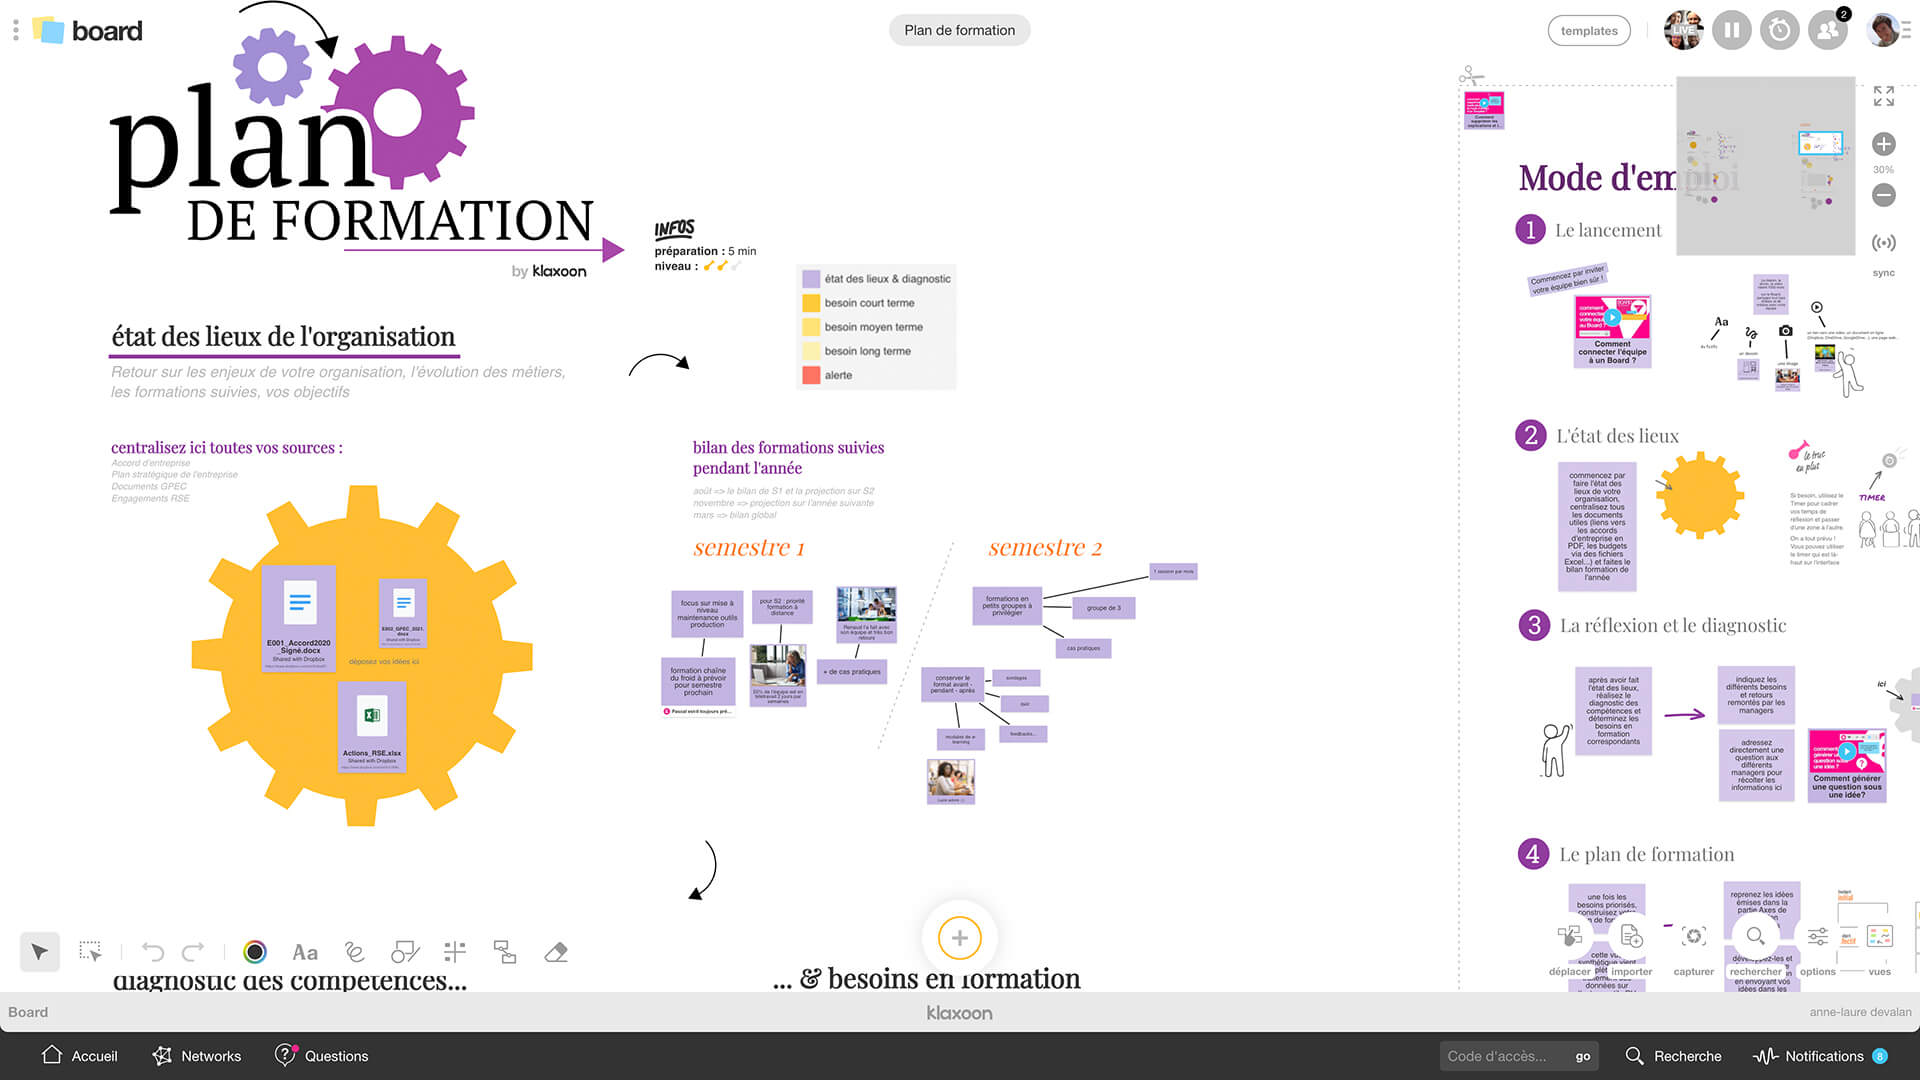Open the options panel
The width and height of the screenshot is (1920, 1080).
[1818, 937]
